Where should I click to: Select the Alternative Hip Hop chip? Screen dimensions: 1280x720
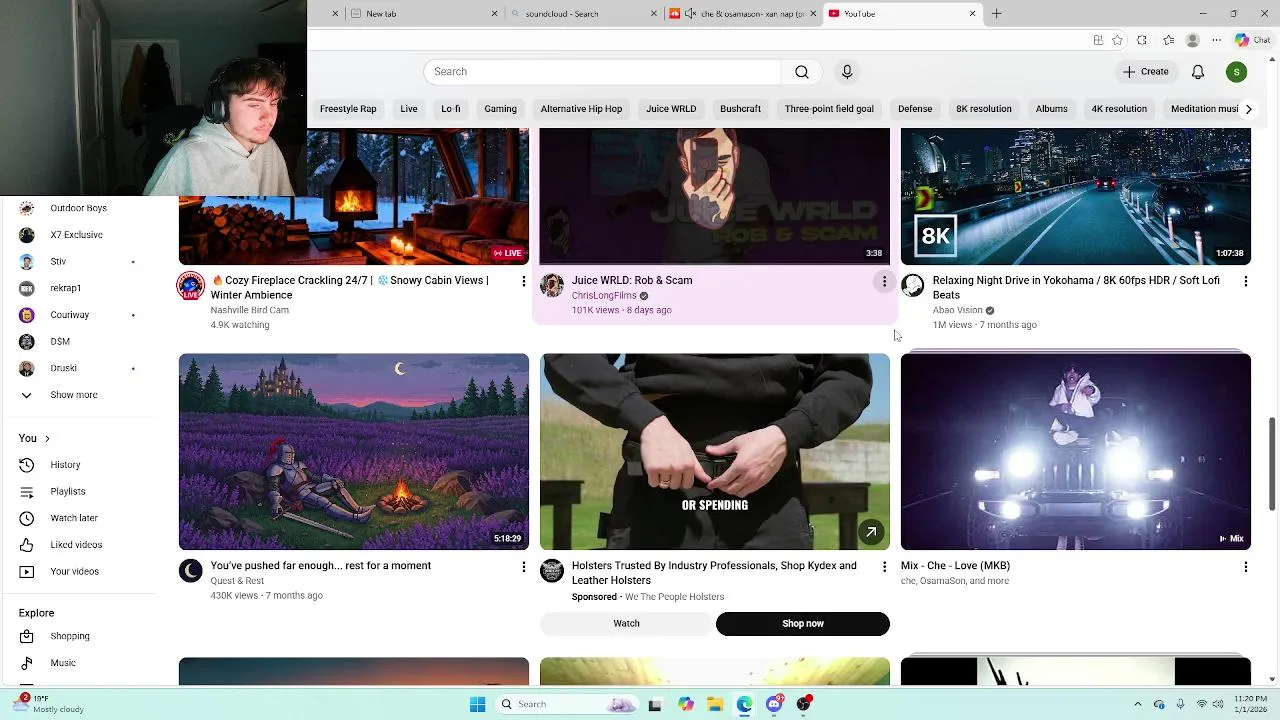[x=581, y=109]
